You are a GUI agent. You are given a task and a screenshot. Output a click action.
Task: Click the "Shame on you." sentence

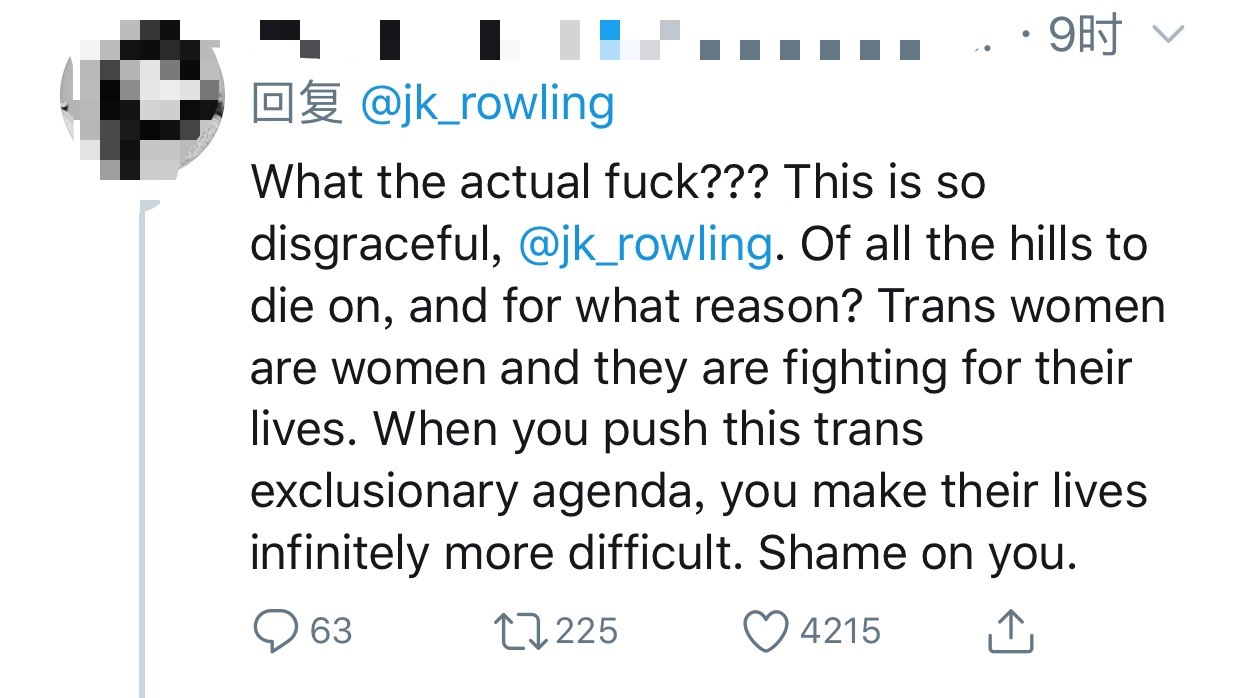[x=917, y=554]
